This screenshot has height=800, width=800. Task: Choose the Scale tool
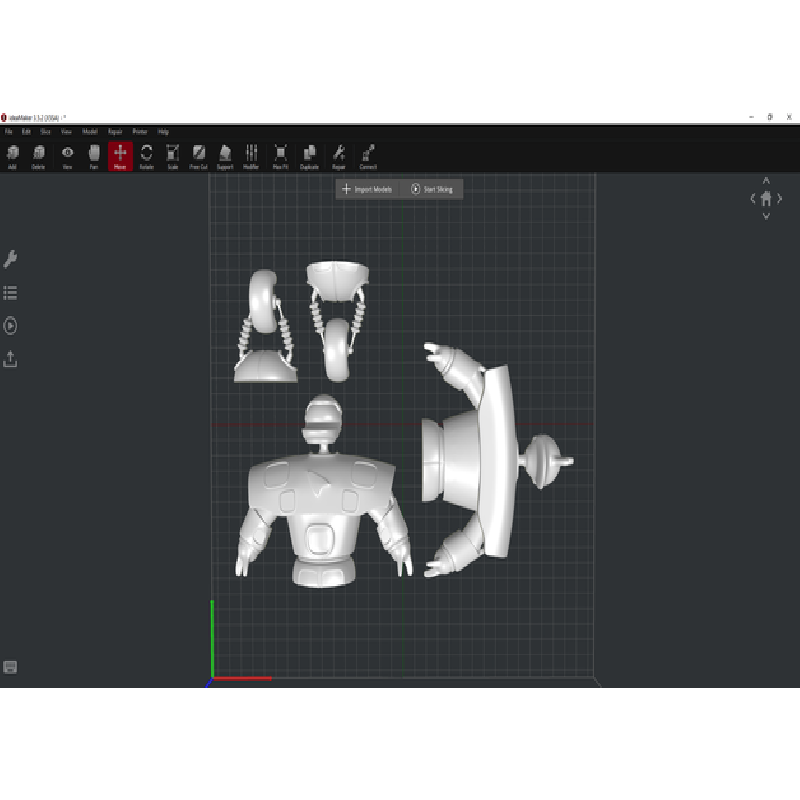(x=173, y=155)
